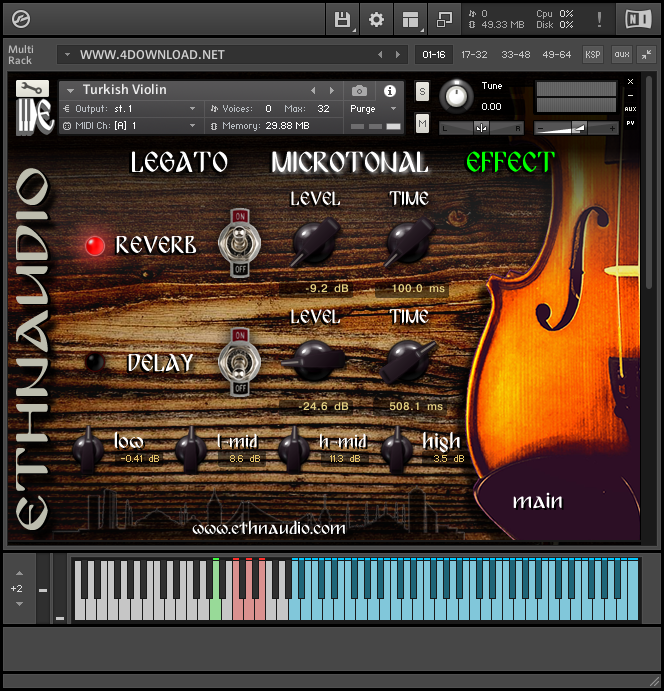Viewport: 664px width, 691px height.
Task: Expand the Turkish Violin instrument dropdown
Action: click(70, 91)
